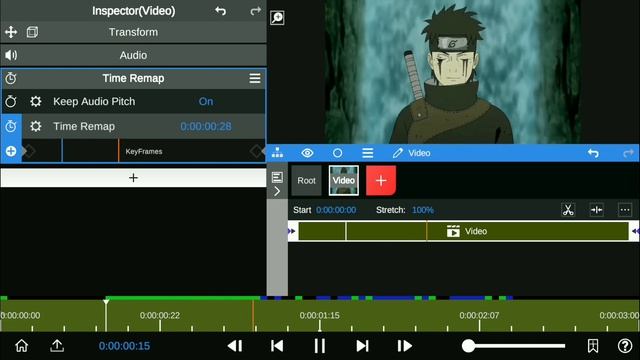
Task: Add a new effect with plus bar
Action: click(133, 178)
